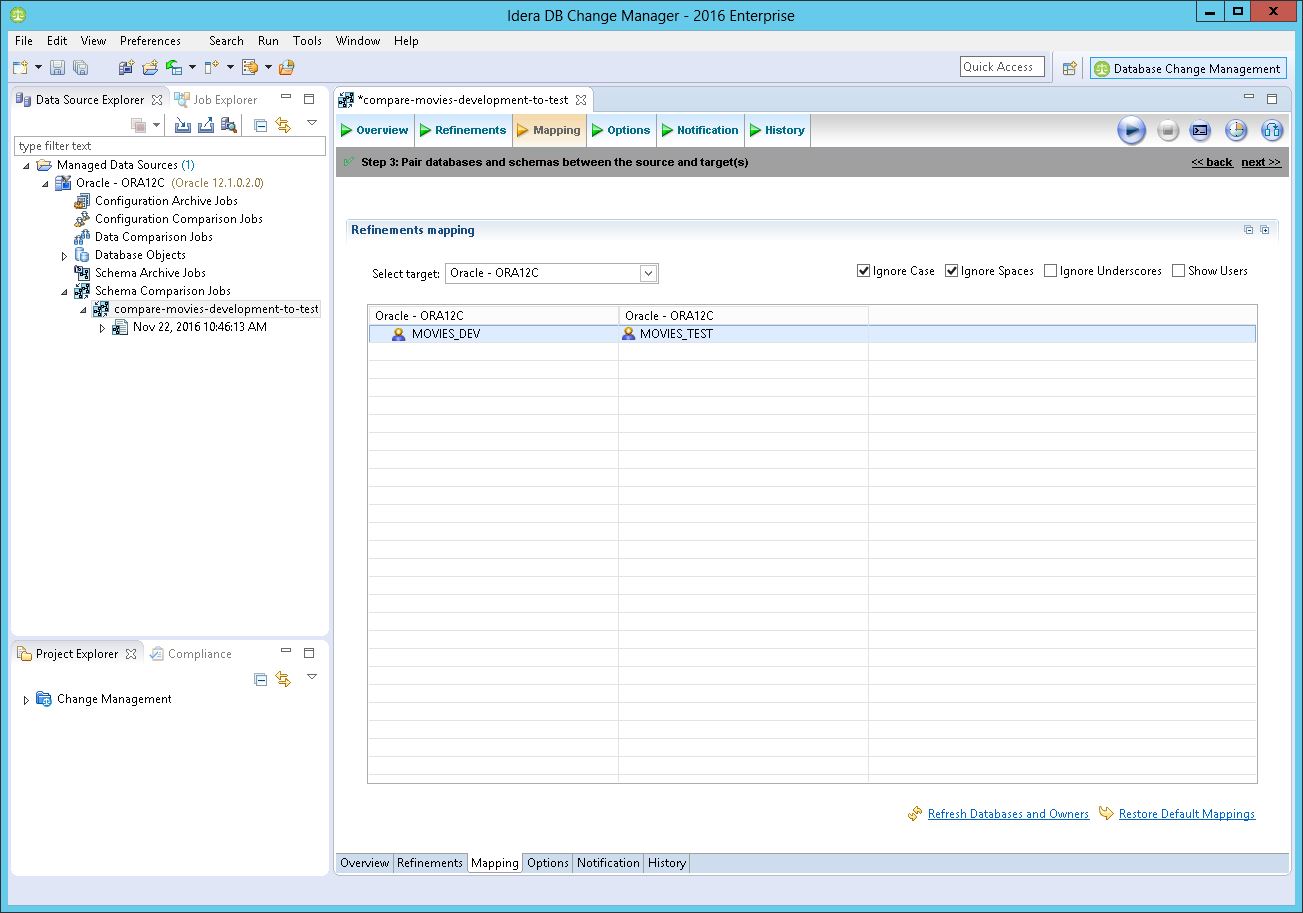This screenshot has height=913, width=1303.
Task: Open the Run menu
Action: click(268, 41)
